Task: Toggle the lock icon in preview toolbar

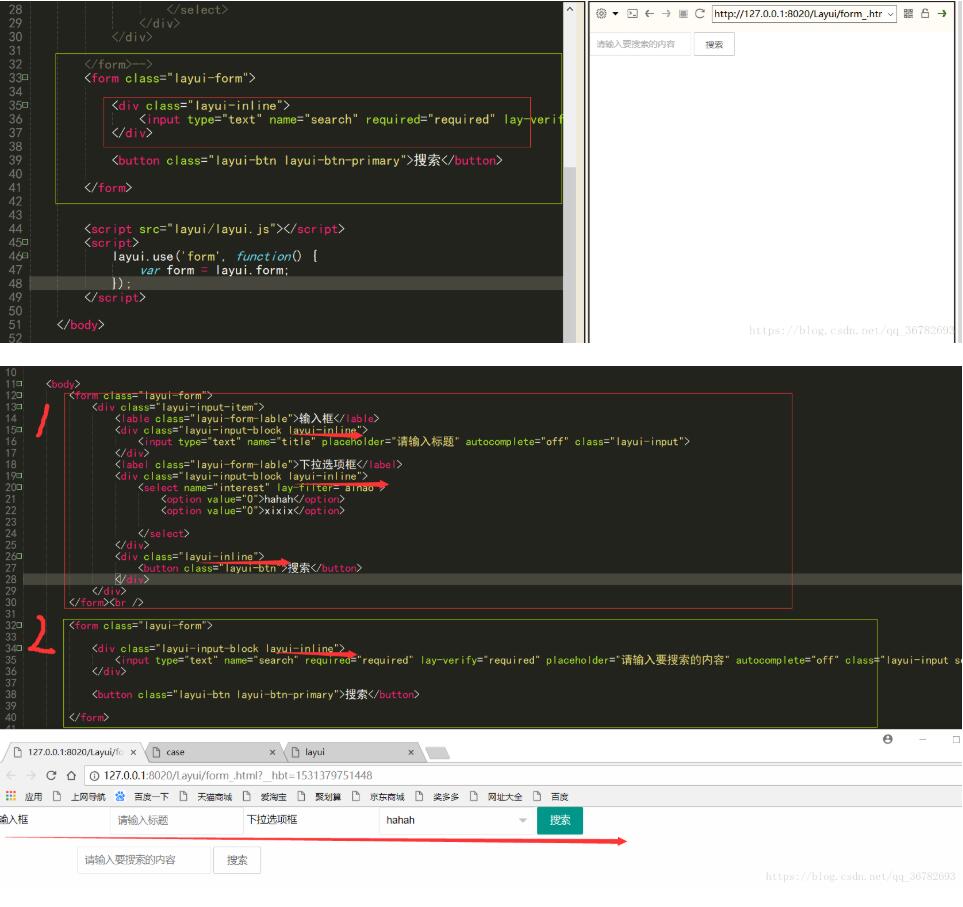Action: (925, 14)
